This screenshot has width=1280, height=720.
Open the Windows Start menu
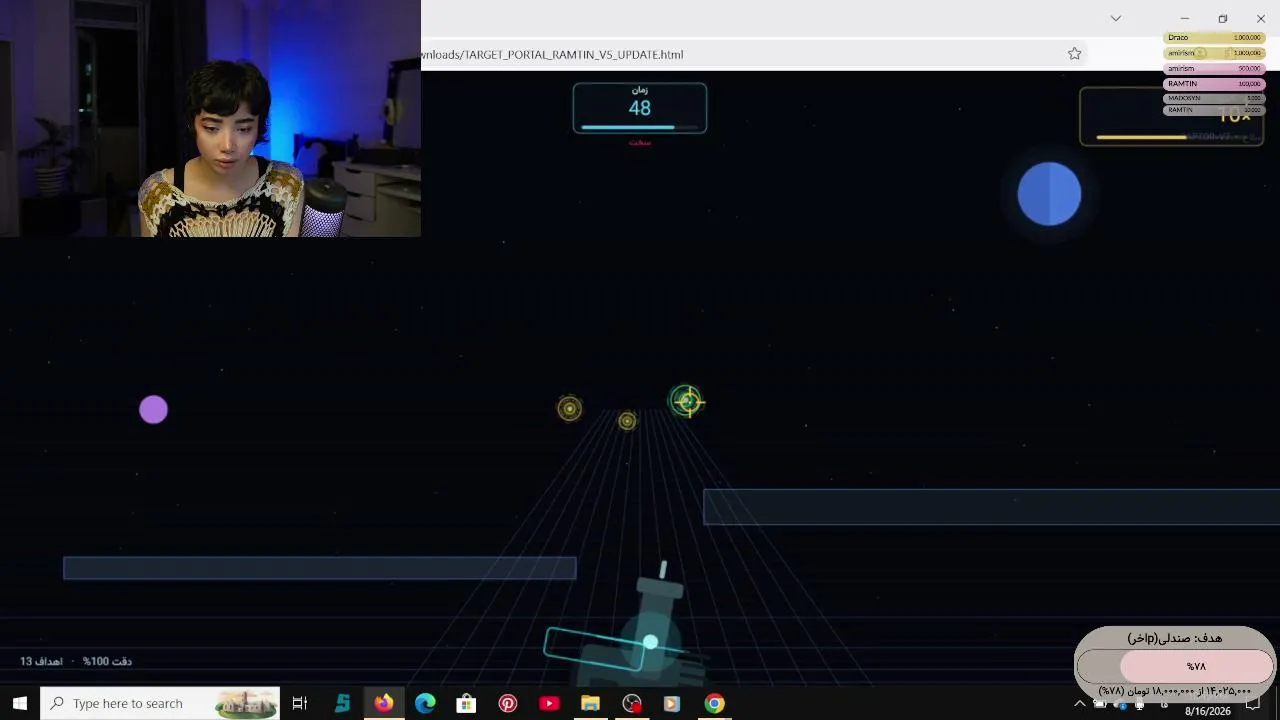20,703
